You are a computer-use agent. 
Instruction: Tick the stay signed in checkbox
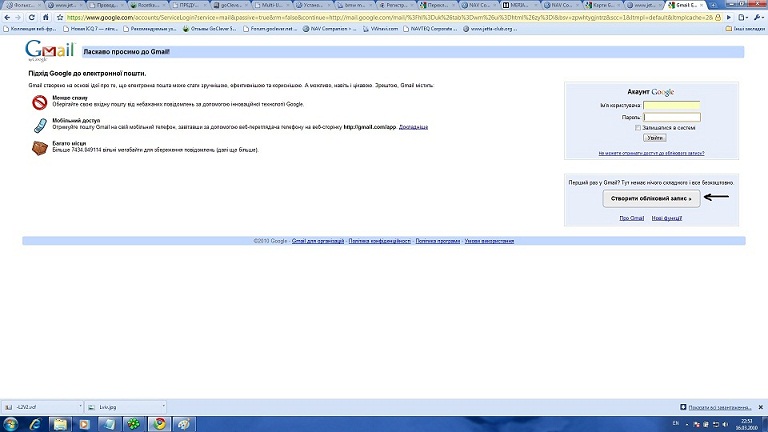[638, 127]
